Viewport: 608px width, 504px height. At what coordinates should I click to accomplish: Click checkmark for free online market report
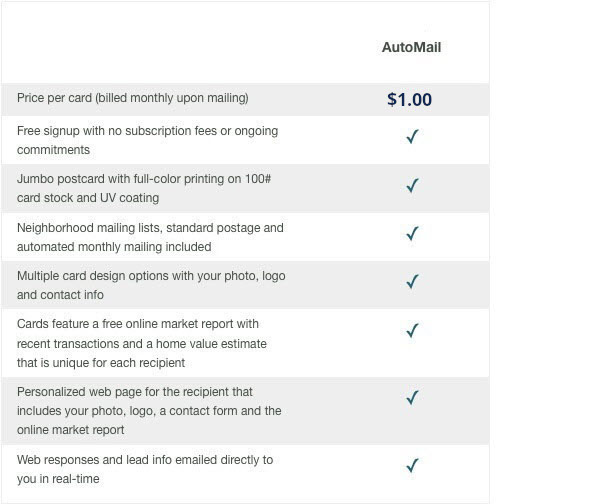(x=411, y=330)
